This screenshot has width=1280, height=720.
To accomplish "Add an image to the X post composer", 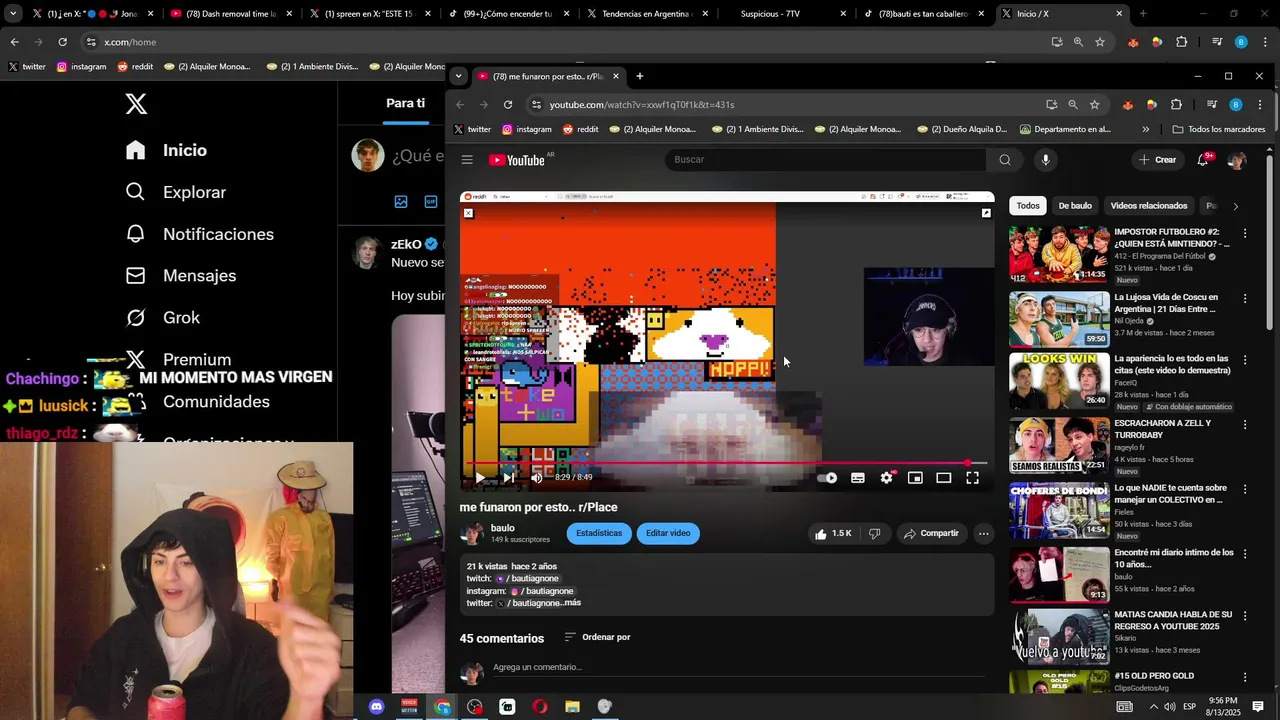I will [401, 201].
